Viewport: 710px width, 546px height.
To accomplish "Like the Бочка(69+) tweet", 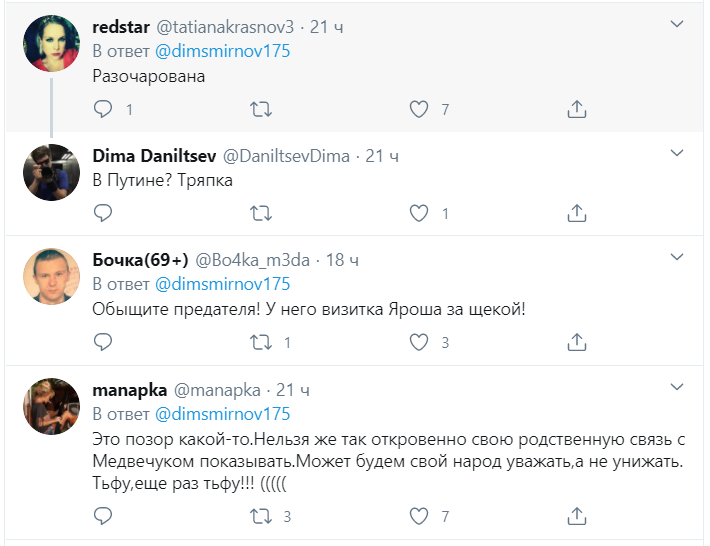I will tap(420, 342).
